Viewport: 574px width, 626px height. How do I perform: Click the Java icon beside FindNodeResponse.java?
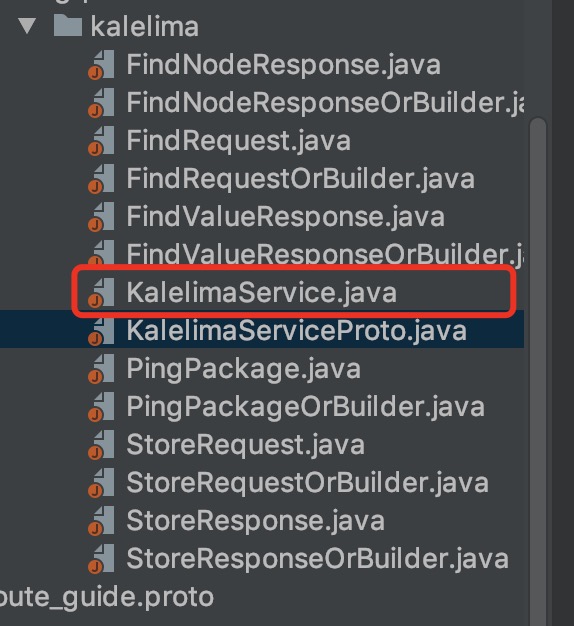(101, 65)
